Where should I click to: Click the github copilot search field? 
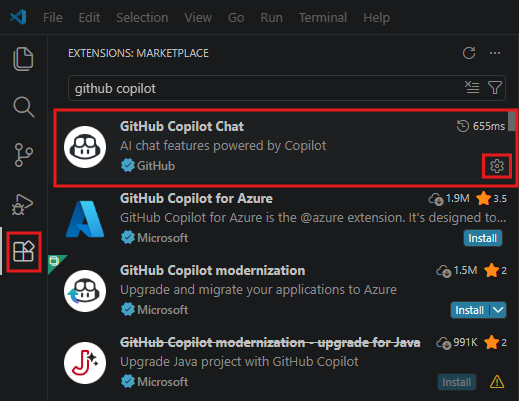pos(267,88)
